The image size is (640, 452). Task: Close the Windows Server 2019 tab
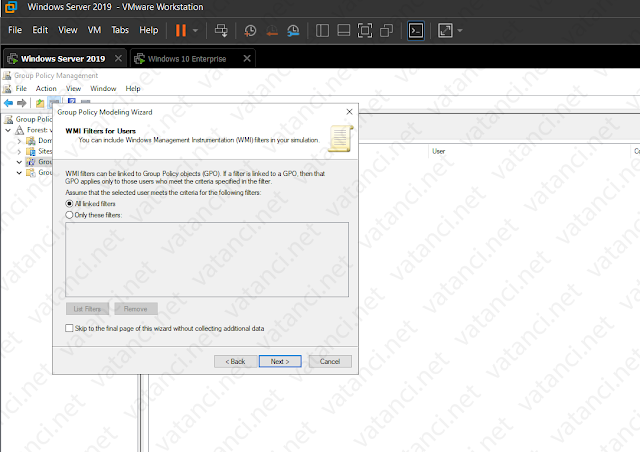pos(118,58)
